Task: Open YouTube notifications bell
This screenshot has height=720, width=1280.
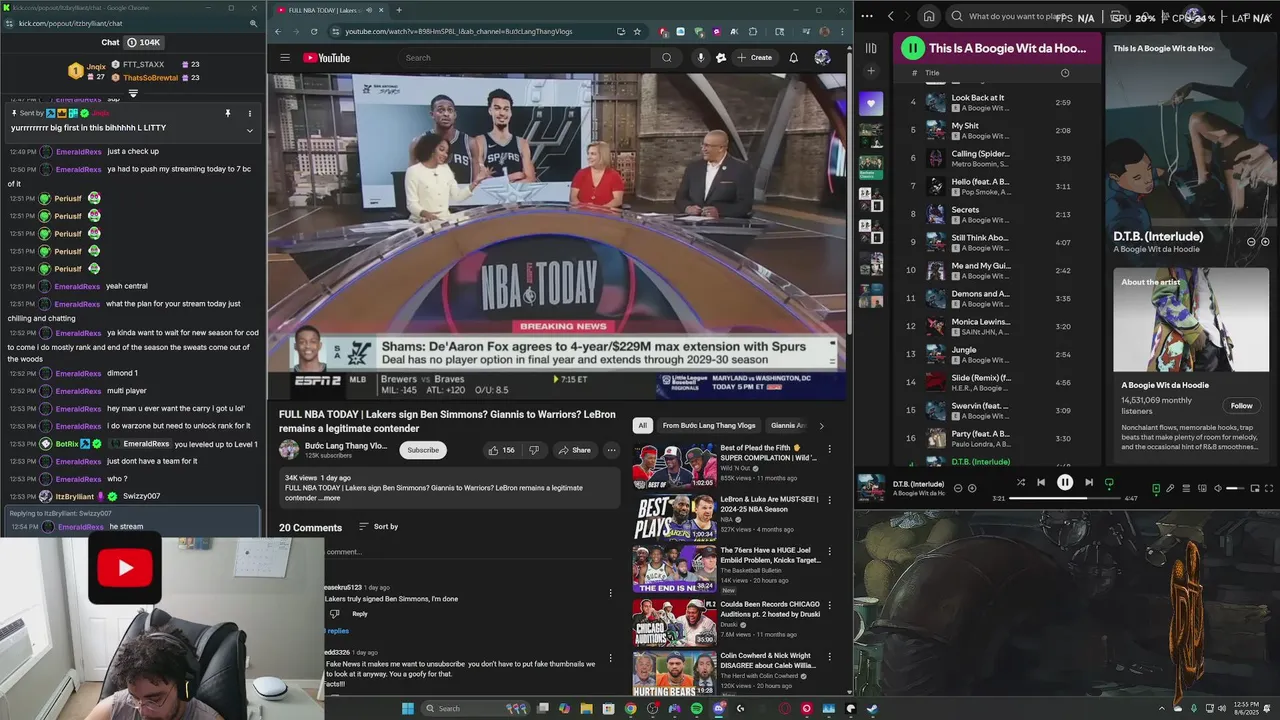Action: pos(794,58)
